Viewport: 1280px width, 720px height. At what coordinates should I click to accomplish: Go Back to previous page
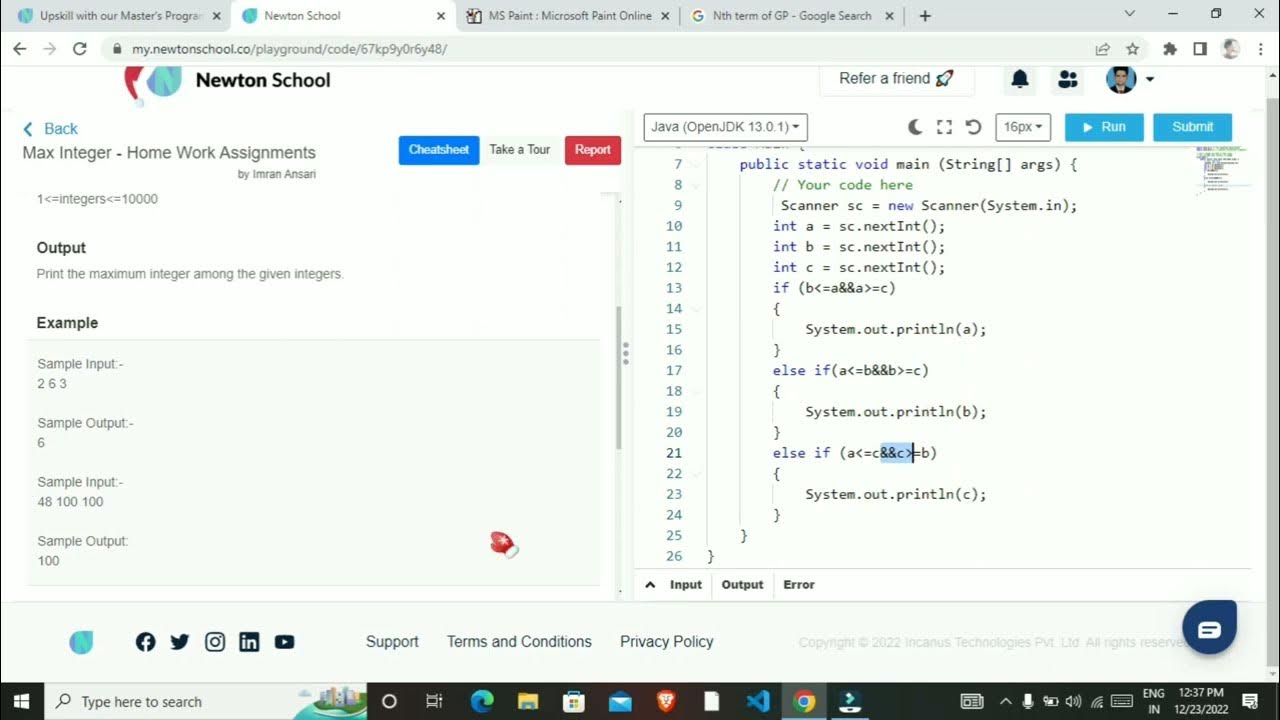[x=50, y=128]
